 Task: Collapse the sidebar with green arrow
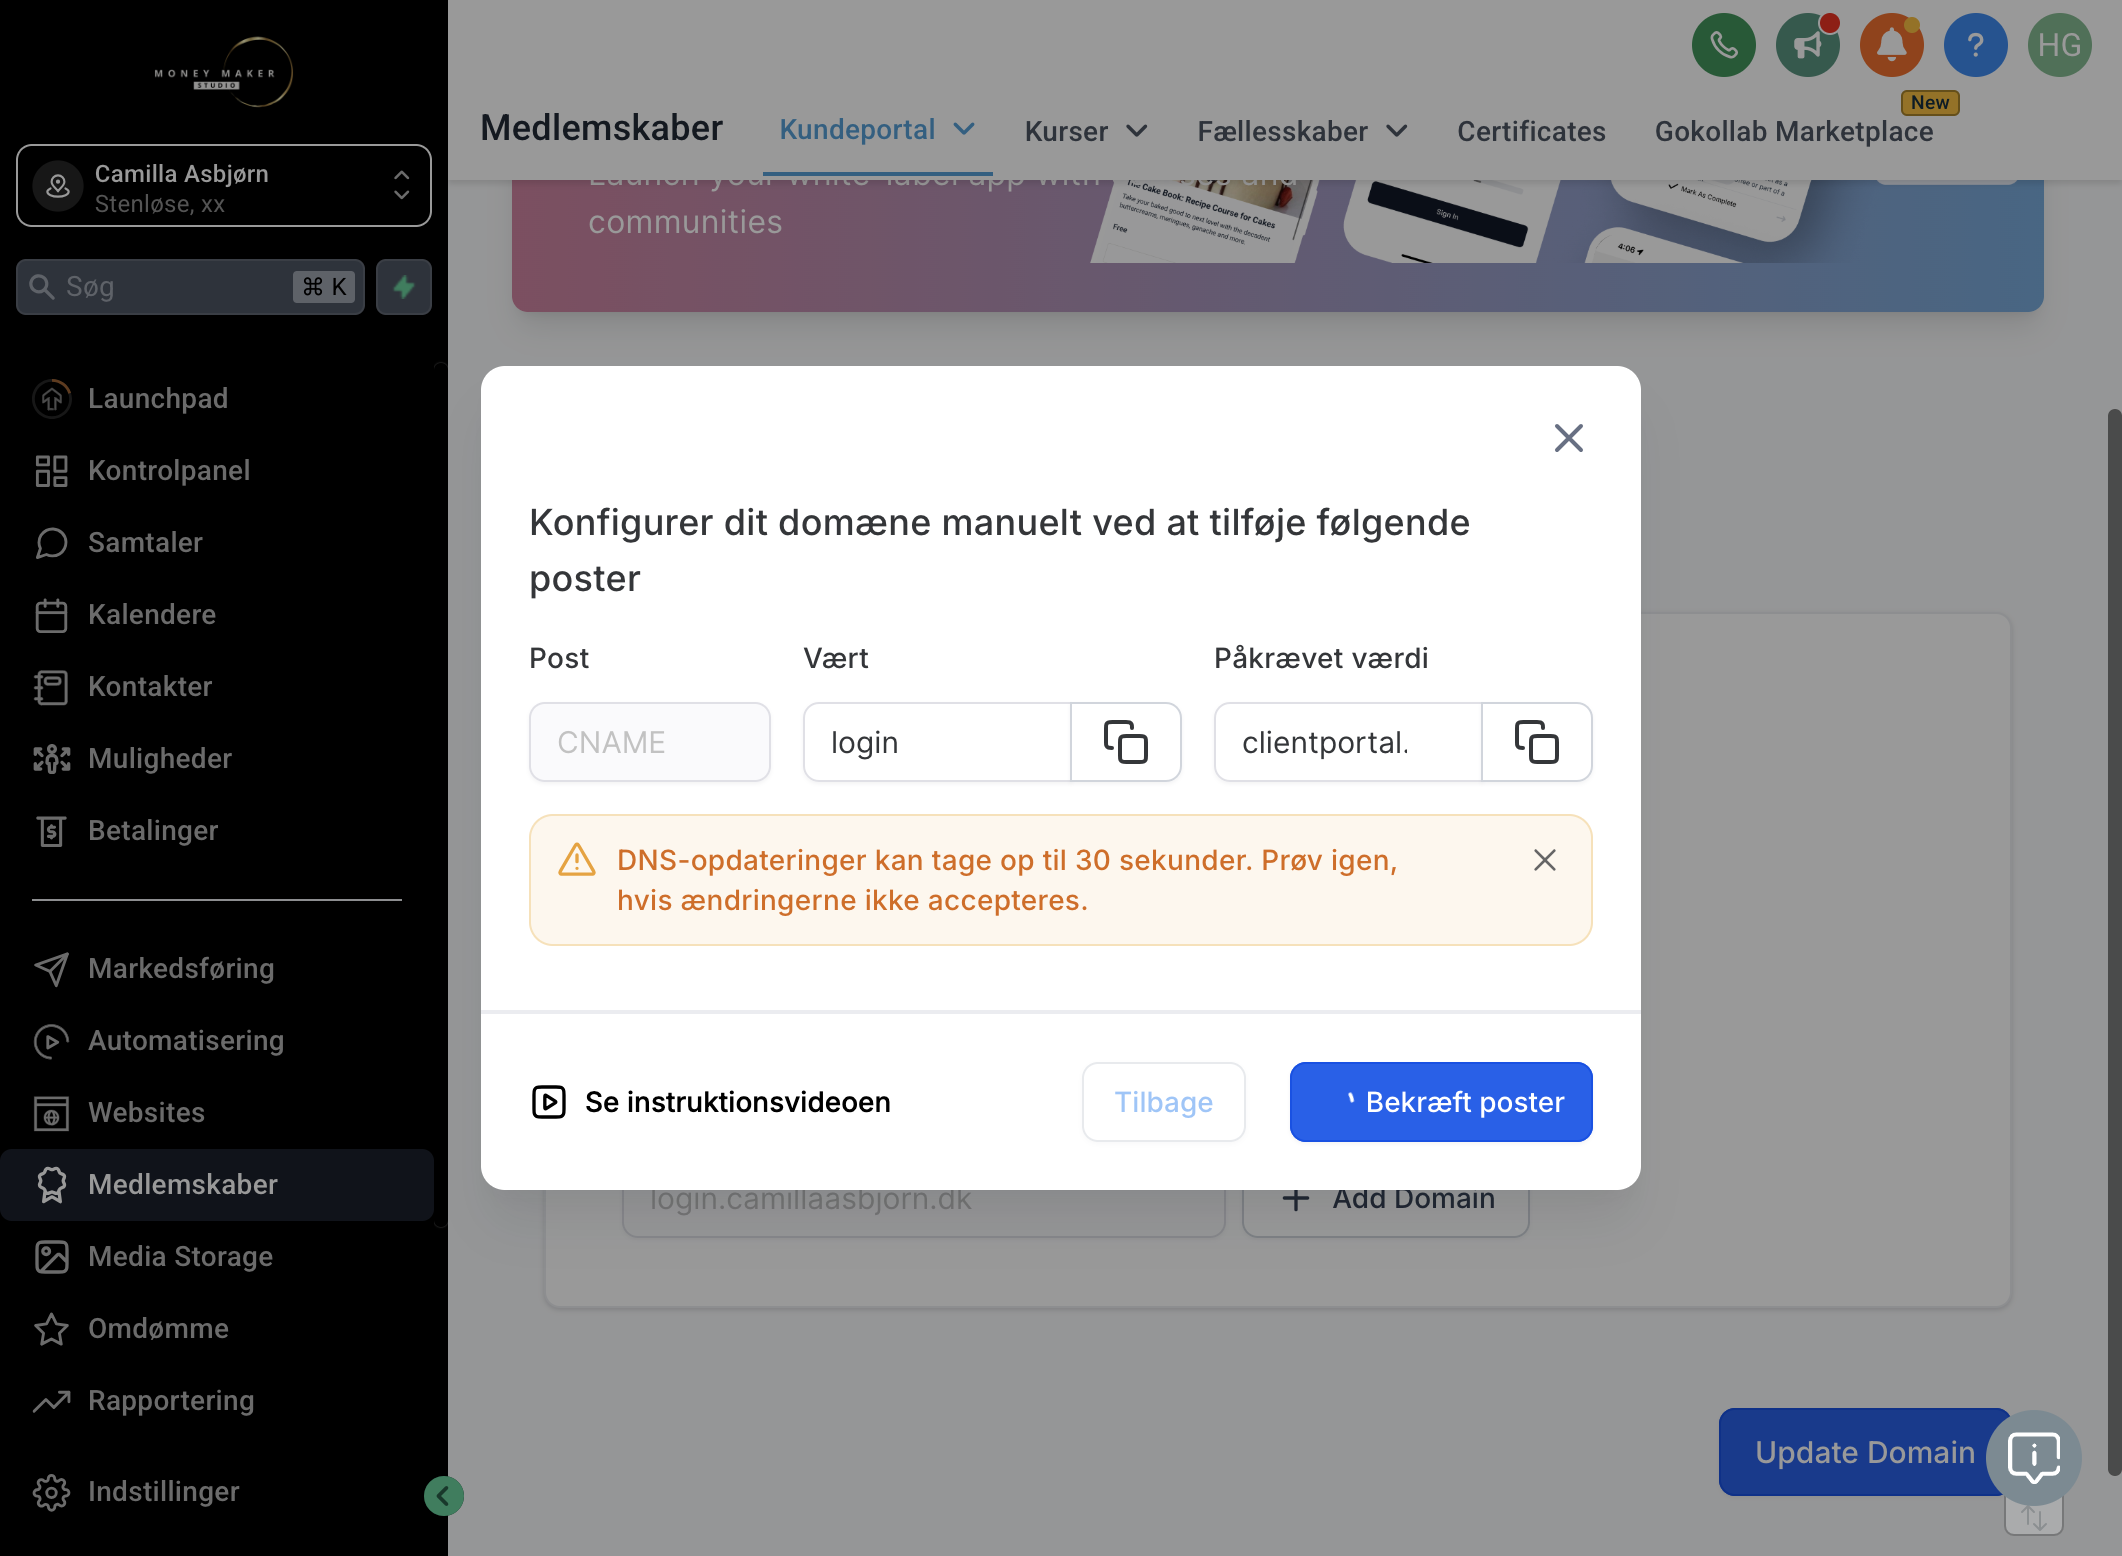443,1496
